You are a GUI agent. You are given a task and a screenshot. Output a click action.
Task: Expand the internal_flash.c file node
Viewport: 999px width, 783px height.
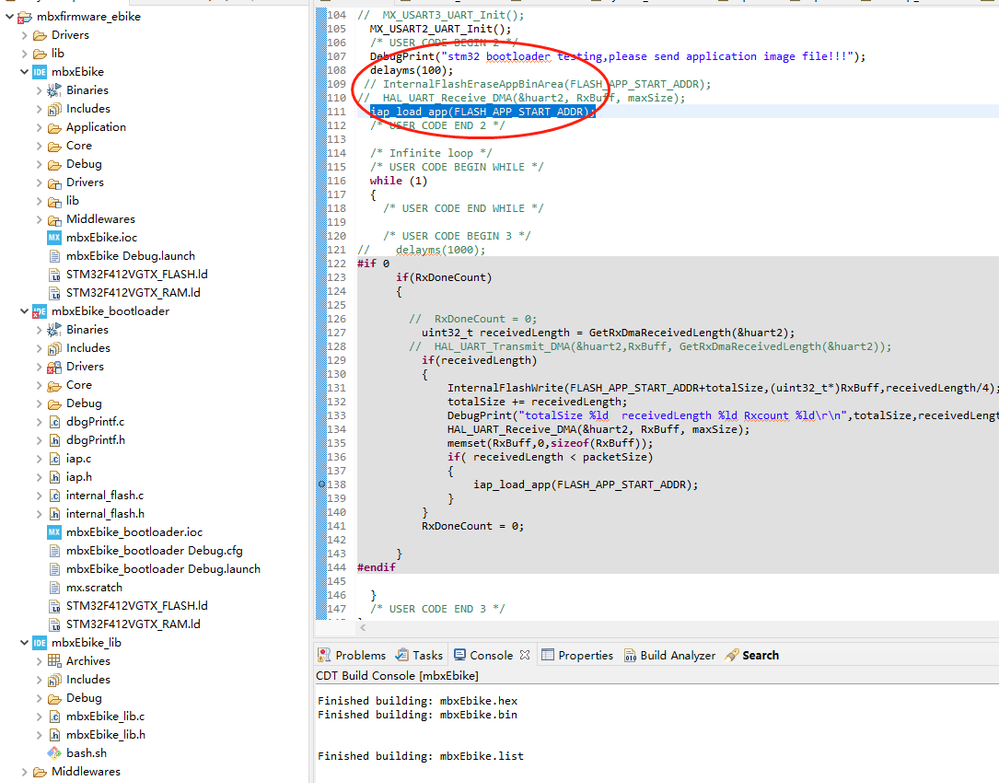[39, 496]
